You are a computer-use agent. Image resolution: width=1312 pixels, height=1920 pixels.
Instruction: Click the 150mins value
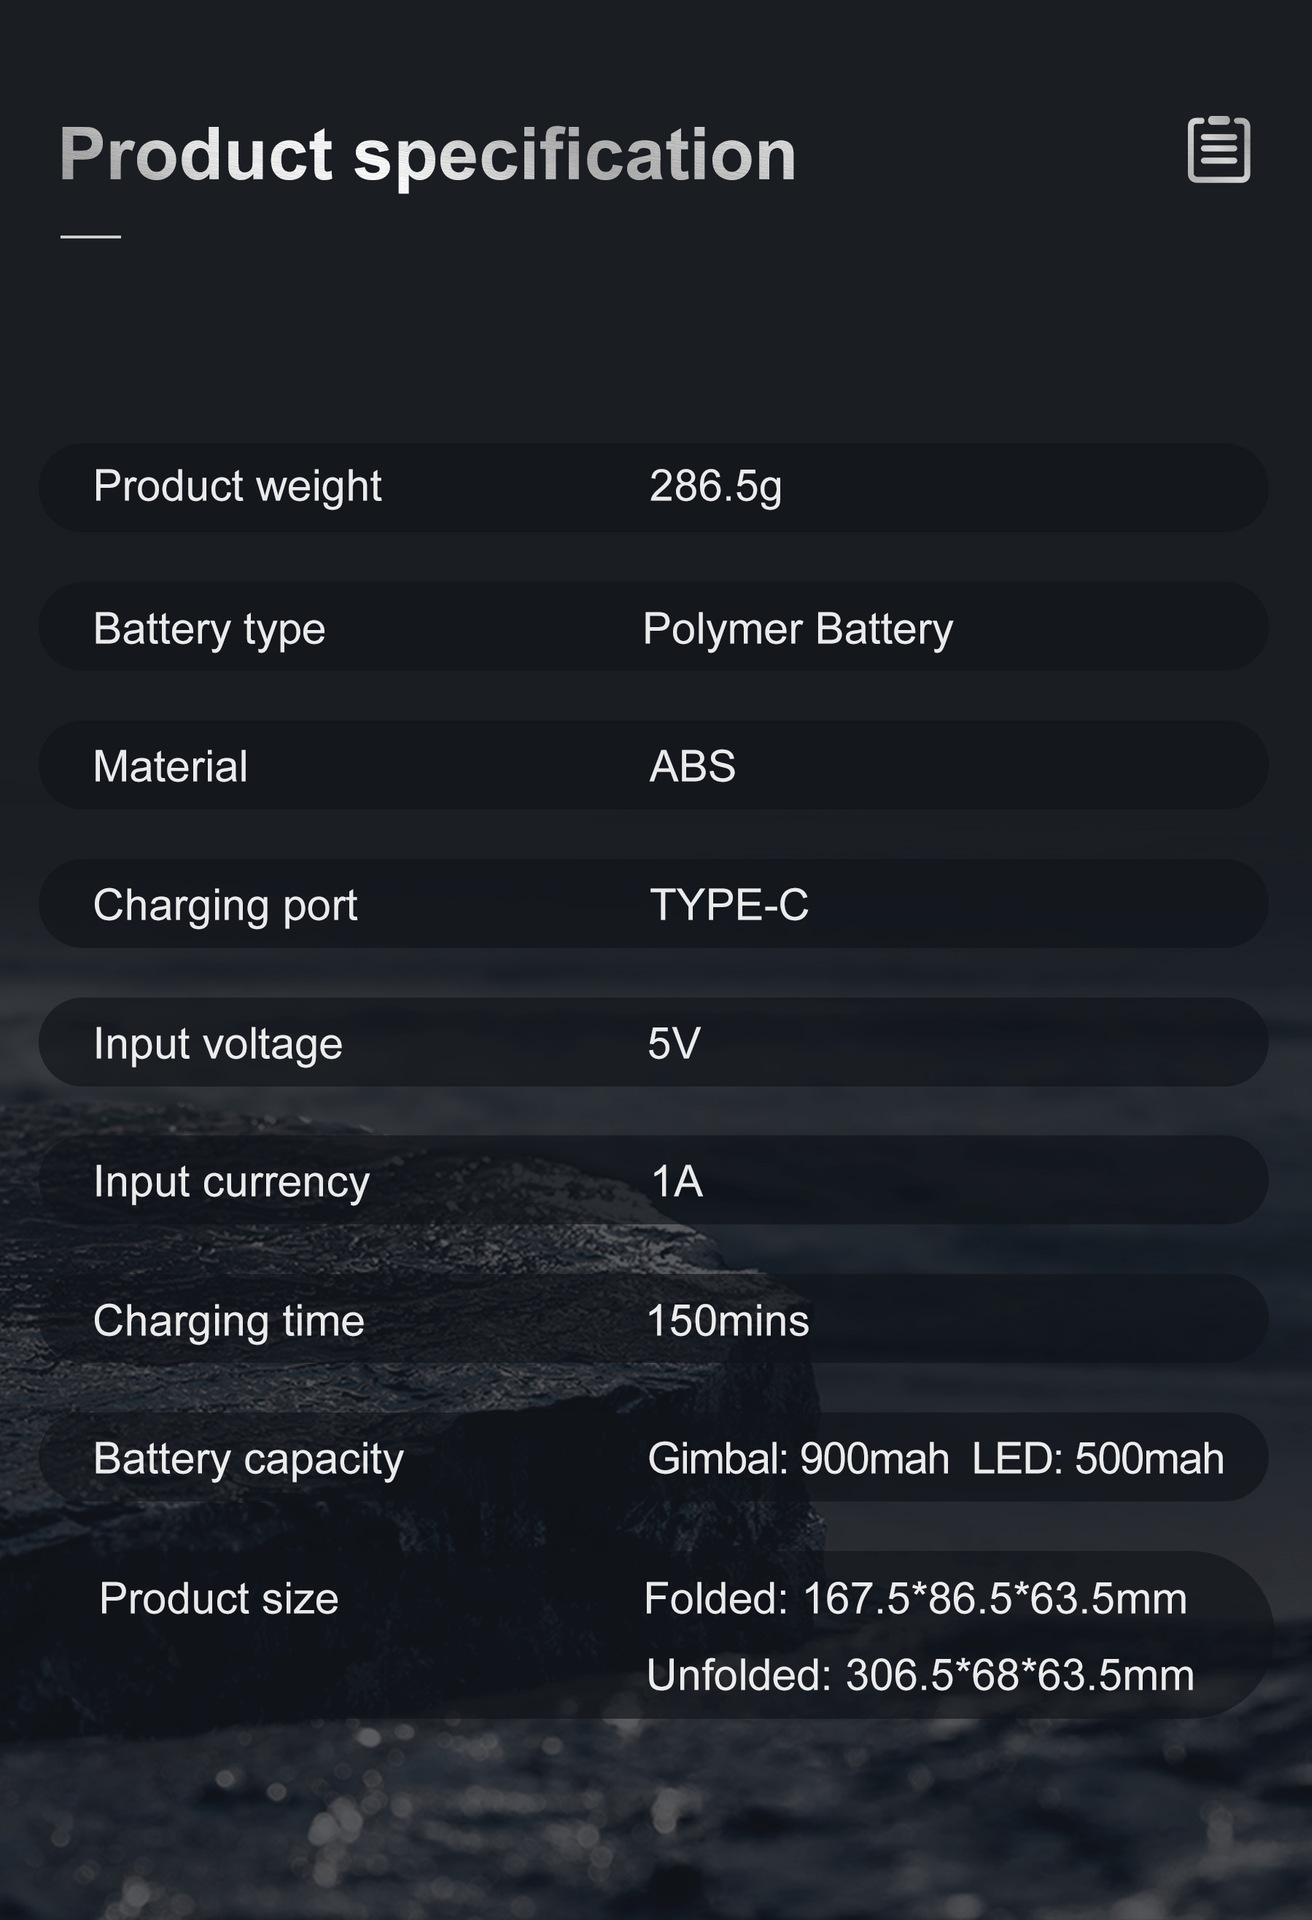point(728,1321)
